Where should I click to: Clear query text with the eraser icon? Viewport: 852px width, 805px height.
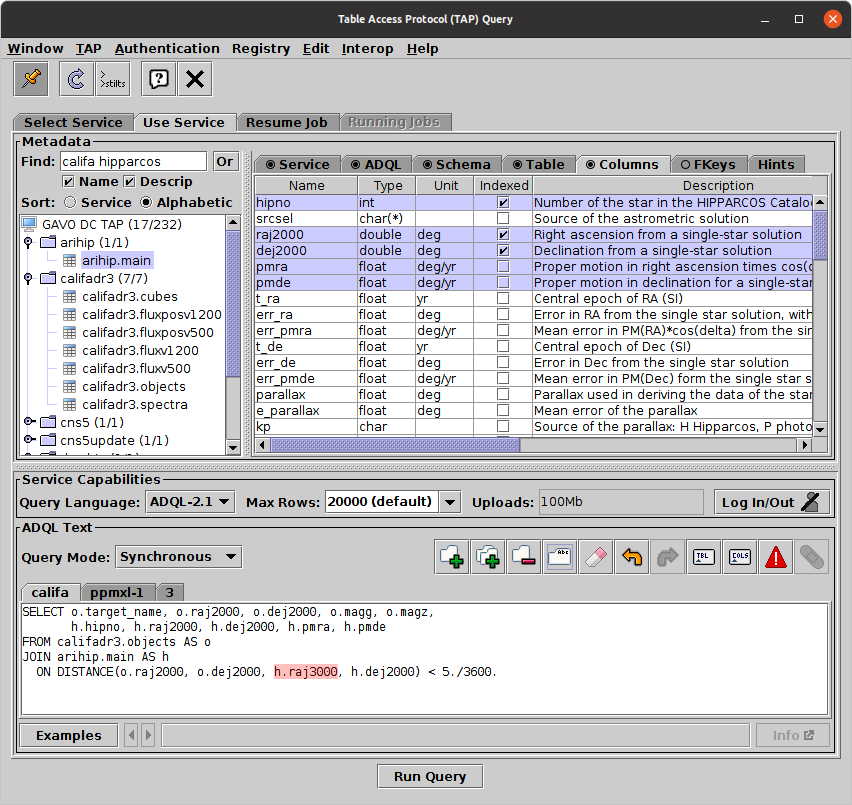point(594,557)
